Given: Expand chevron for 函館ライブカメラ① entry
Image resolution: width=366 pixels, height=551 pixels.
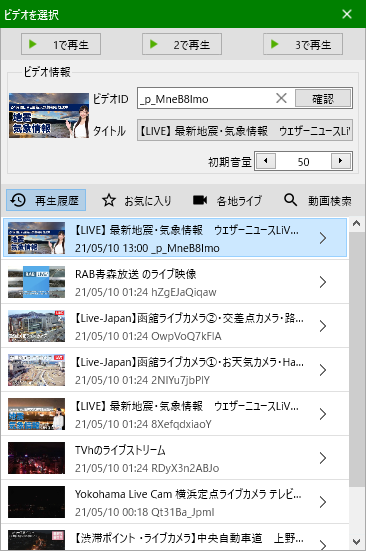Looking at the screenshot, I should point(323,370).
